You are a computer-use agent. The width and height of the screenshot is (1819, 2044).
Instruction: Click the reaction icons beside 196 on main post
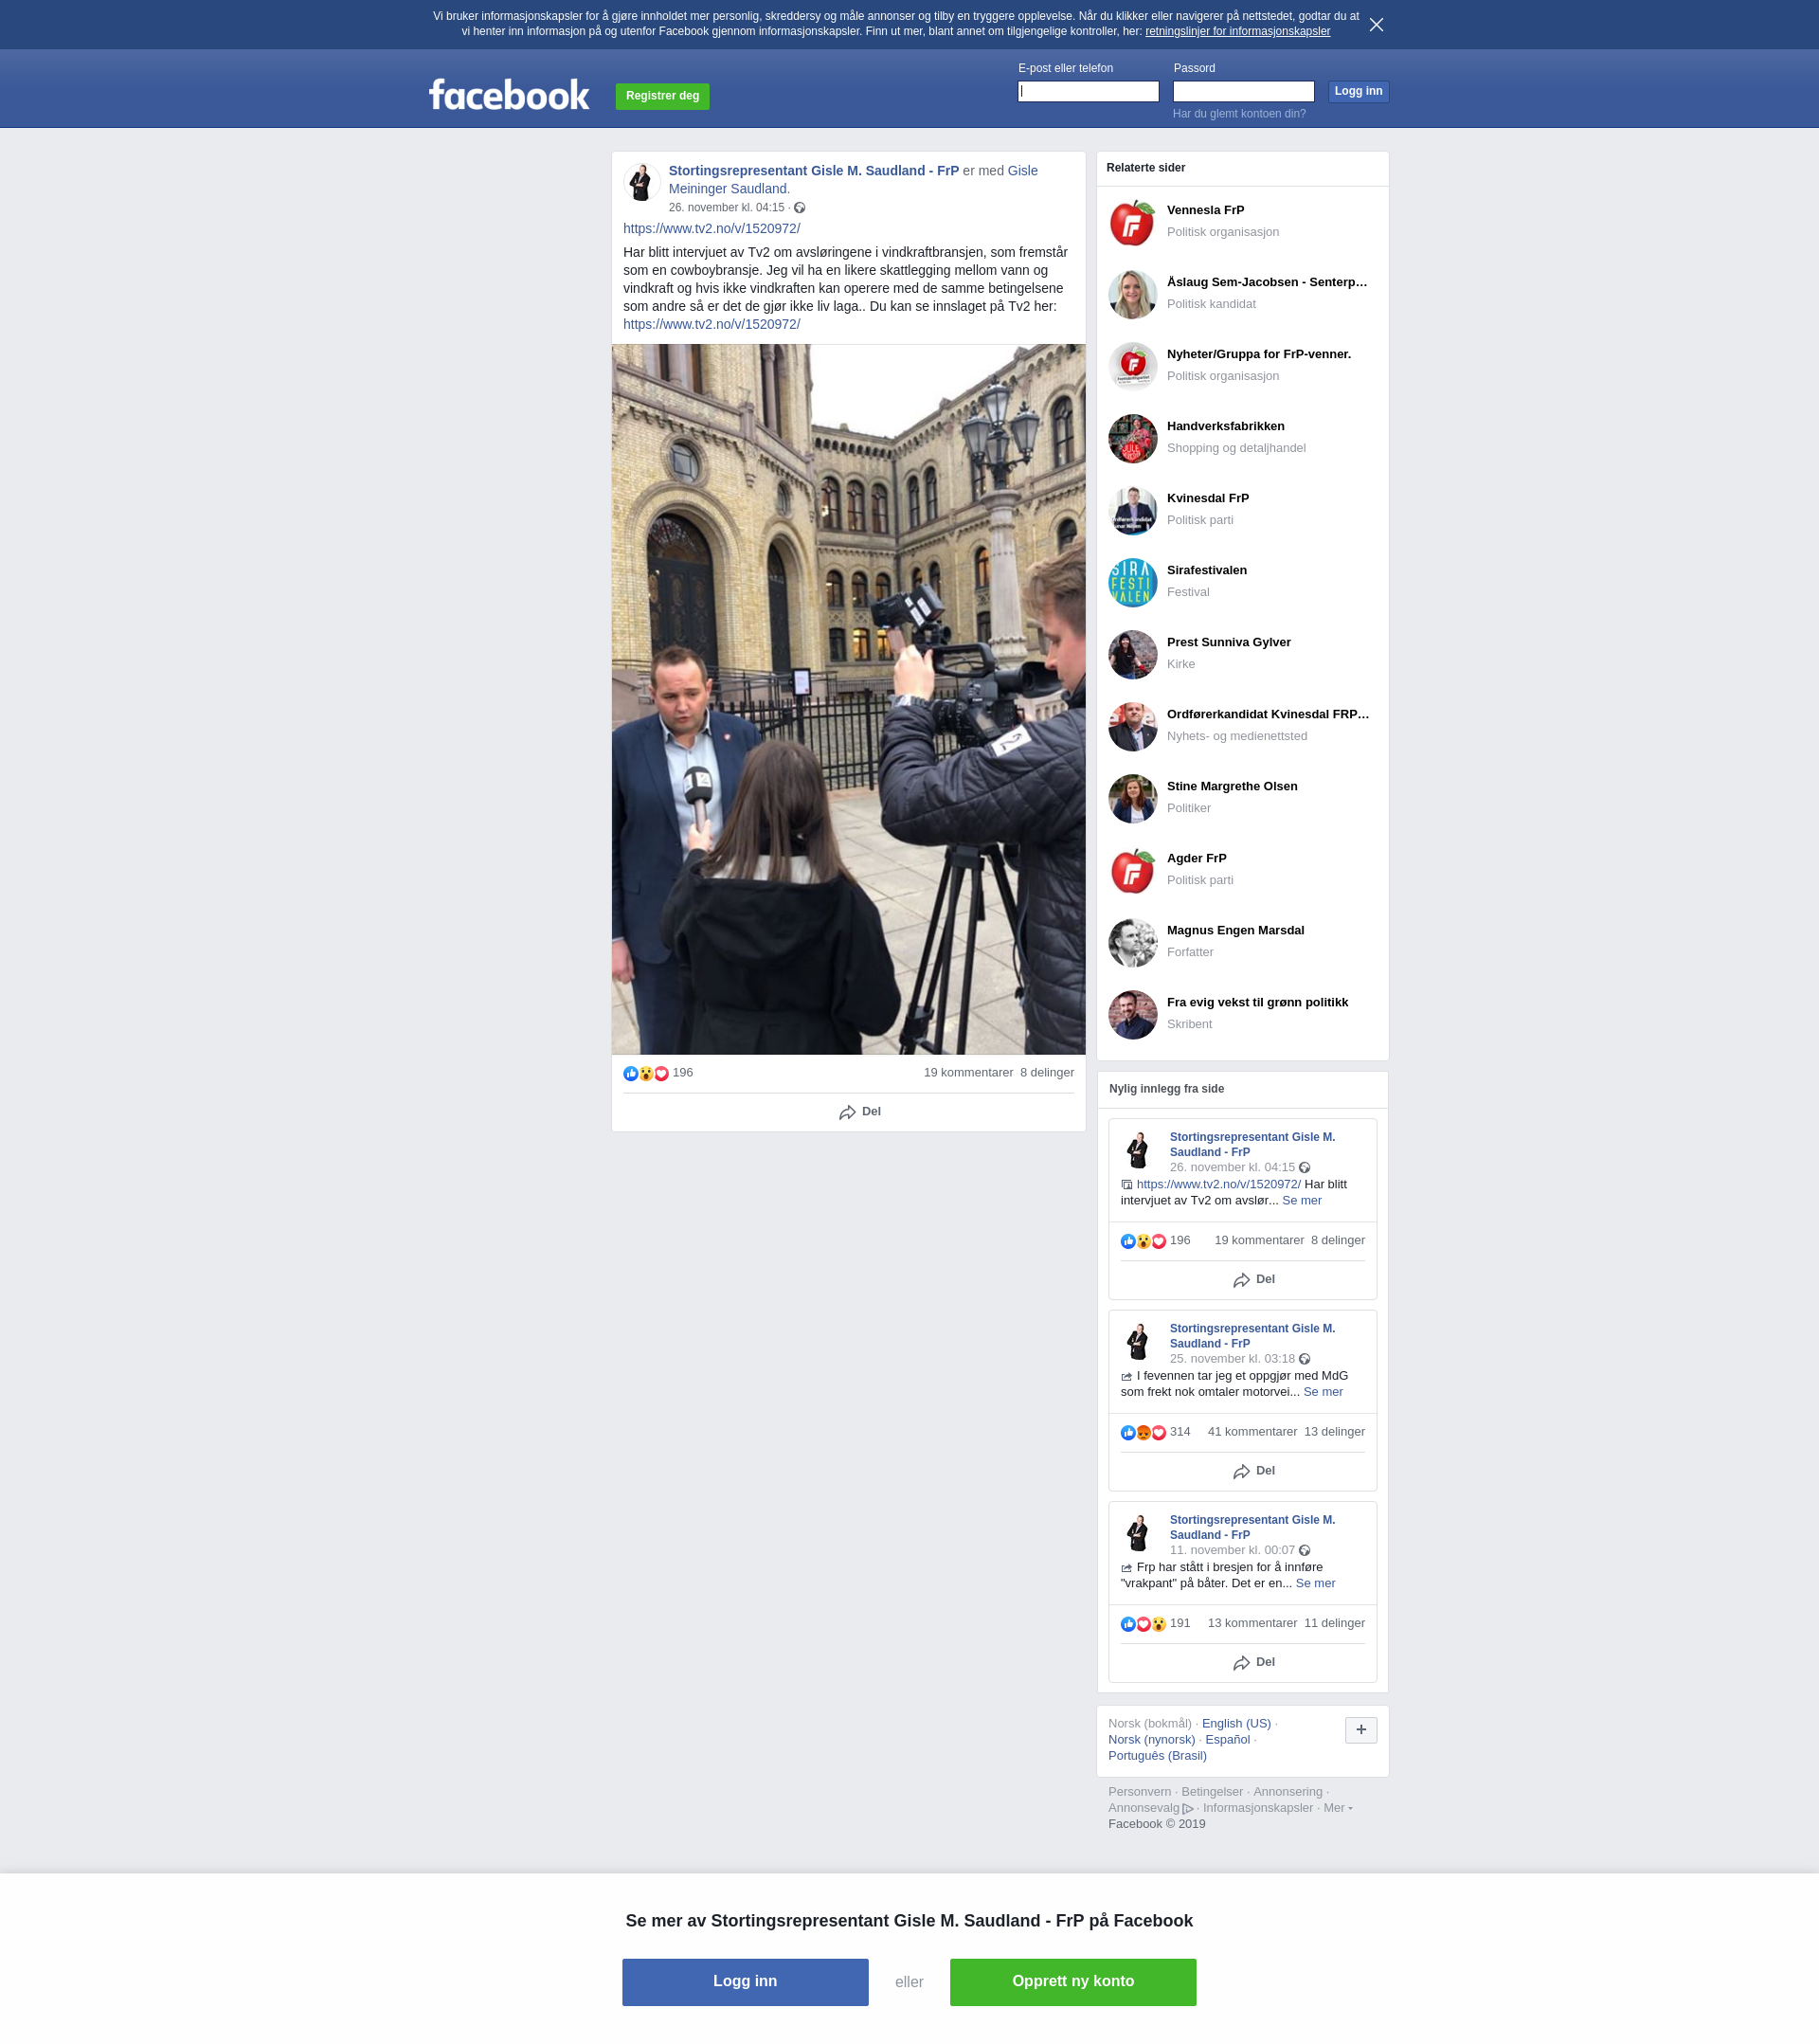(646, 1073)
